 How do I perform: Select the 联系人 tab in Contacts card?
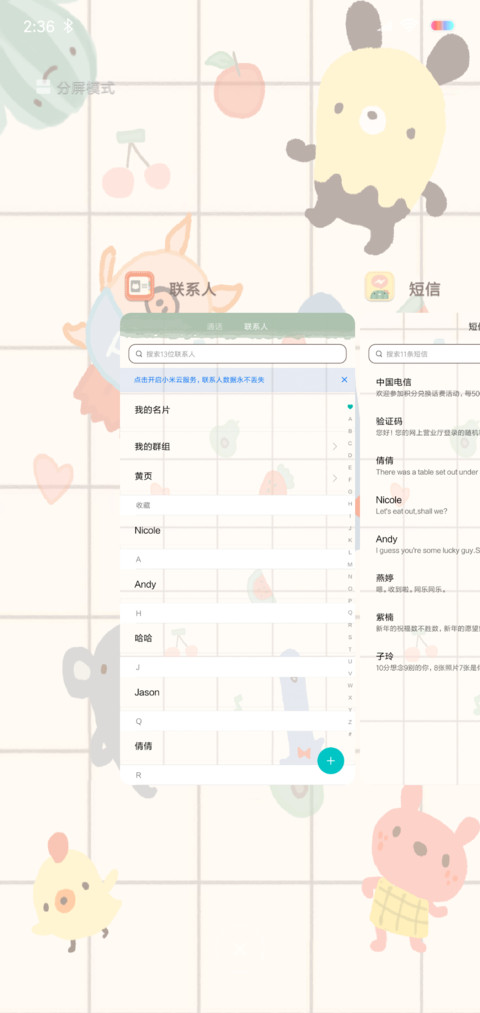(x=256, y=327)
